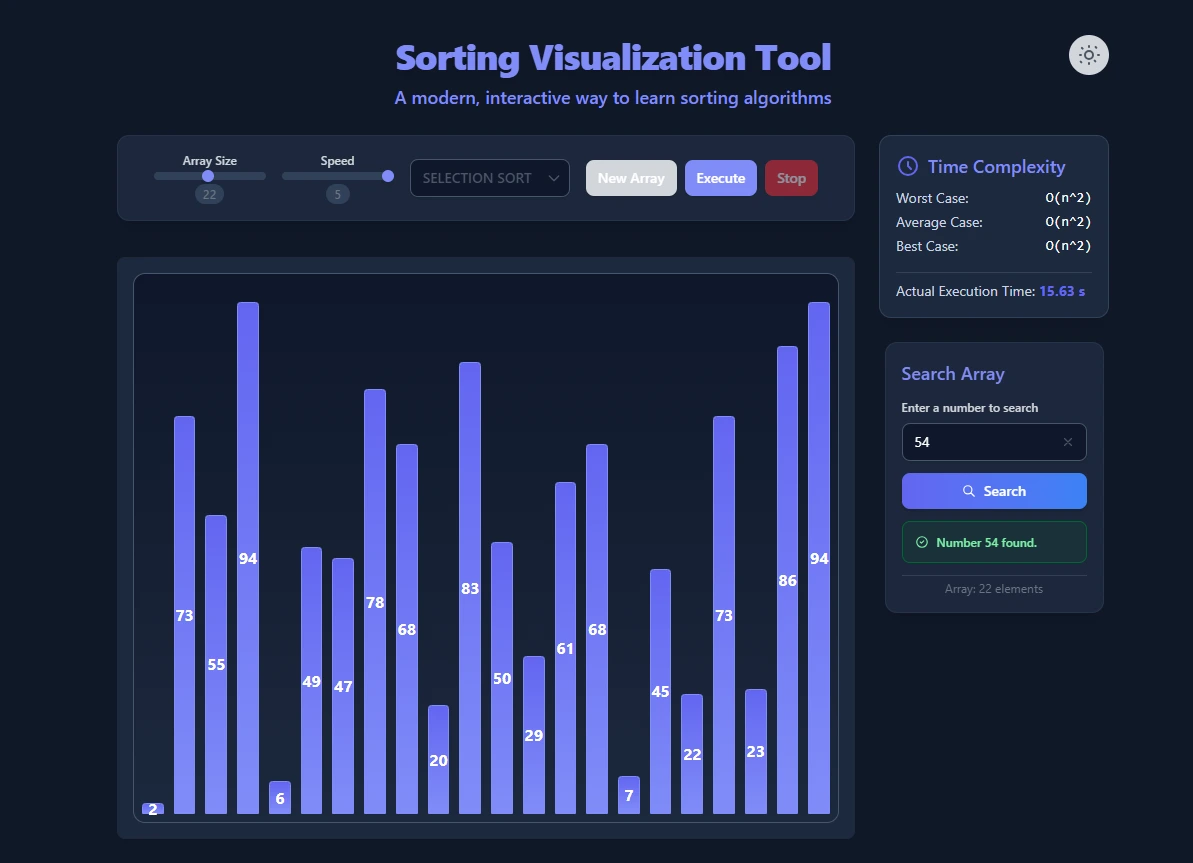
Task: Click the Sorting Visualization Tool title
Action: [613, 58]
